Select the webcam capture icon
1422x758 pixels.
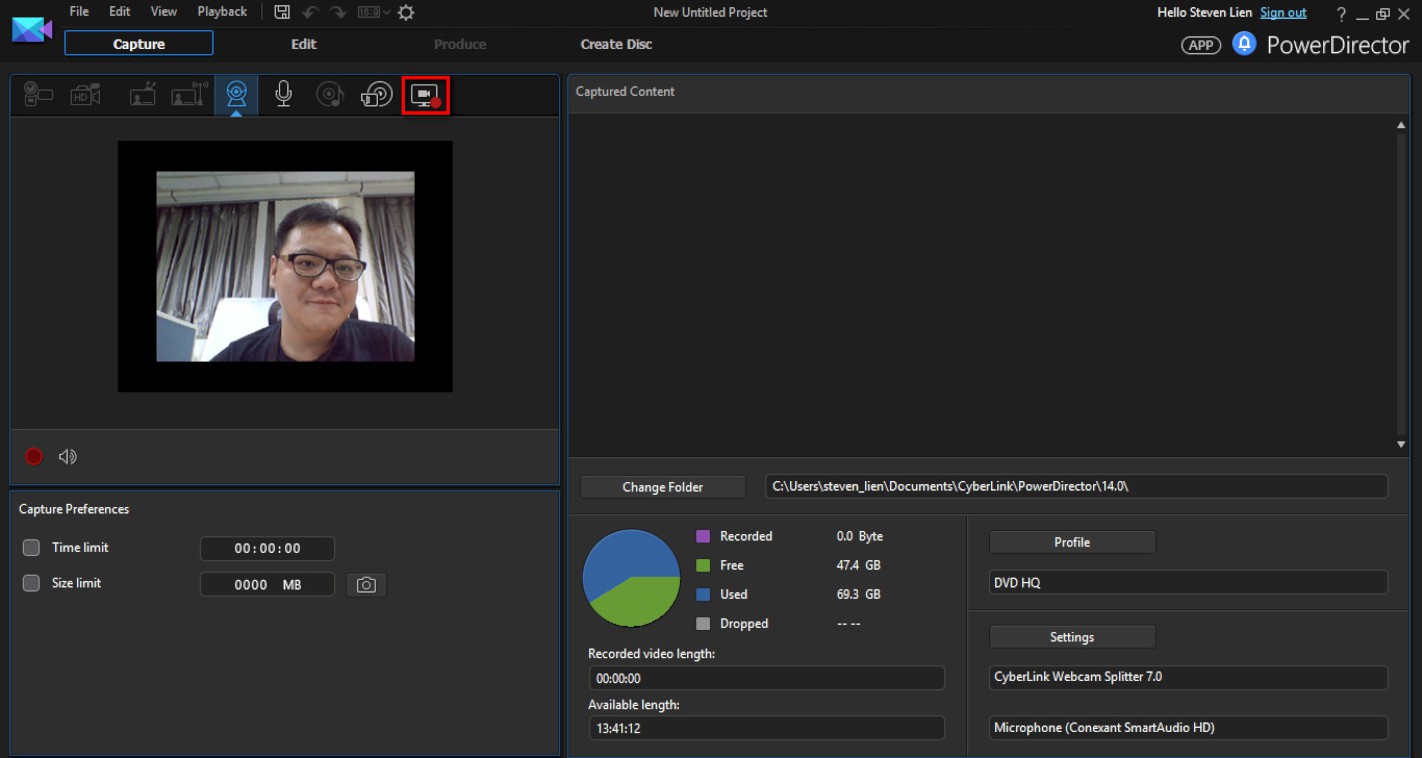tap(236, 95)
